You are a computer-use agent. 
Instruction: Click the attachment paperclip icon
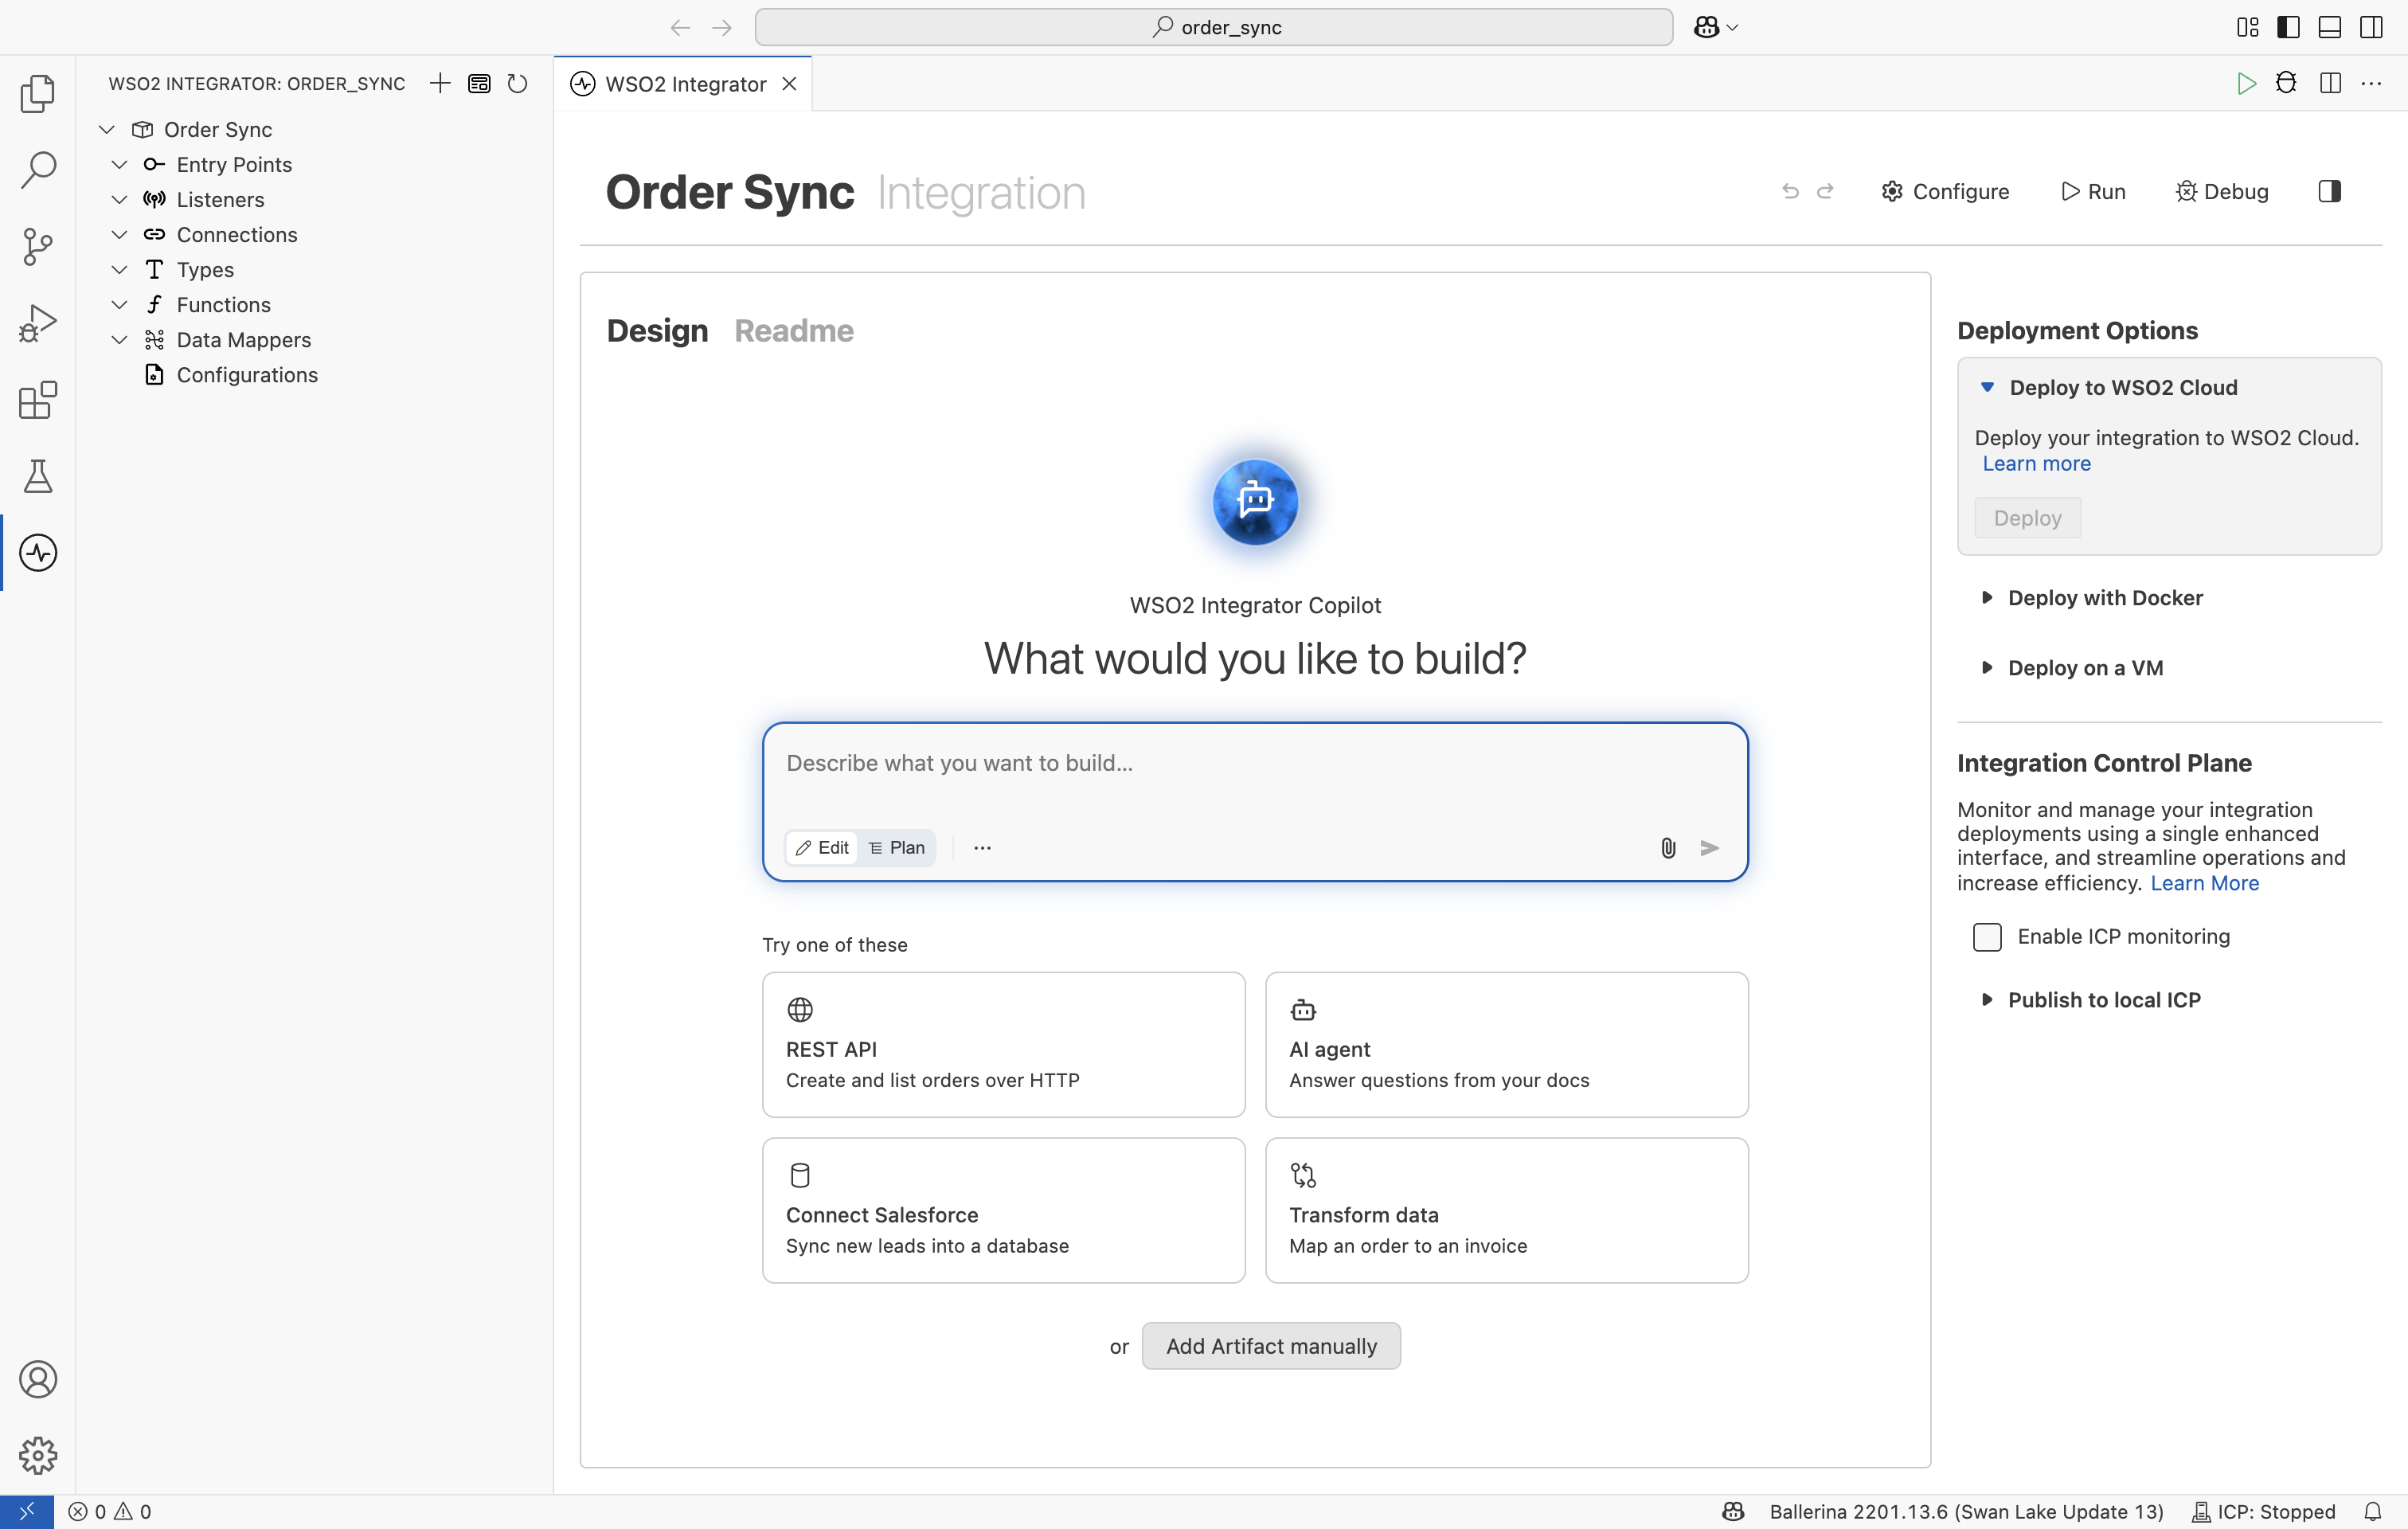click(1668, 848)
